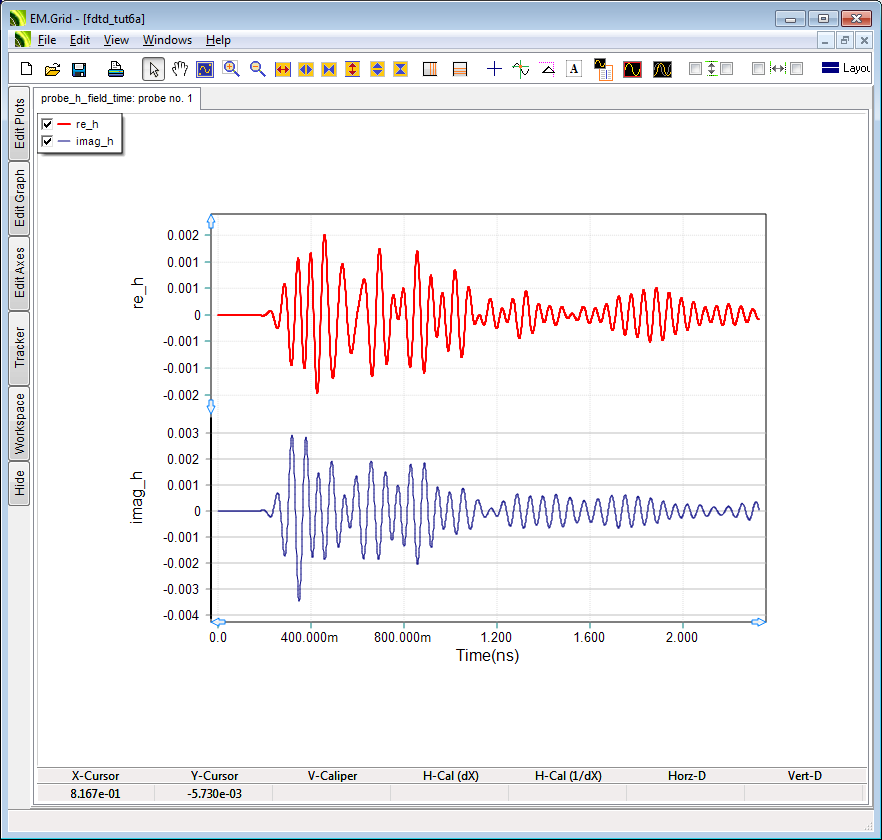Click the Save floppy disk icon
The width and height of the screenshot is (882, 840).
pyautogui.click(x=79, y=69)
